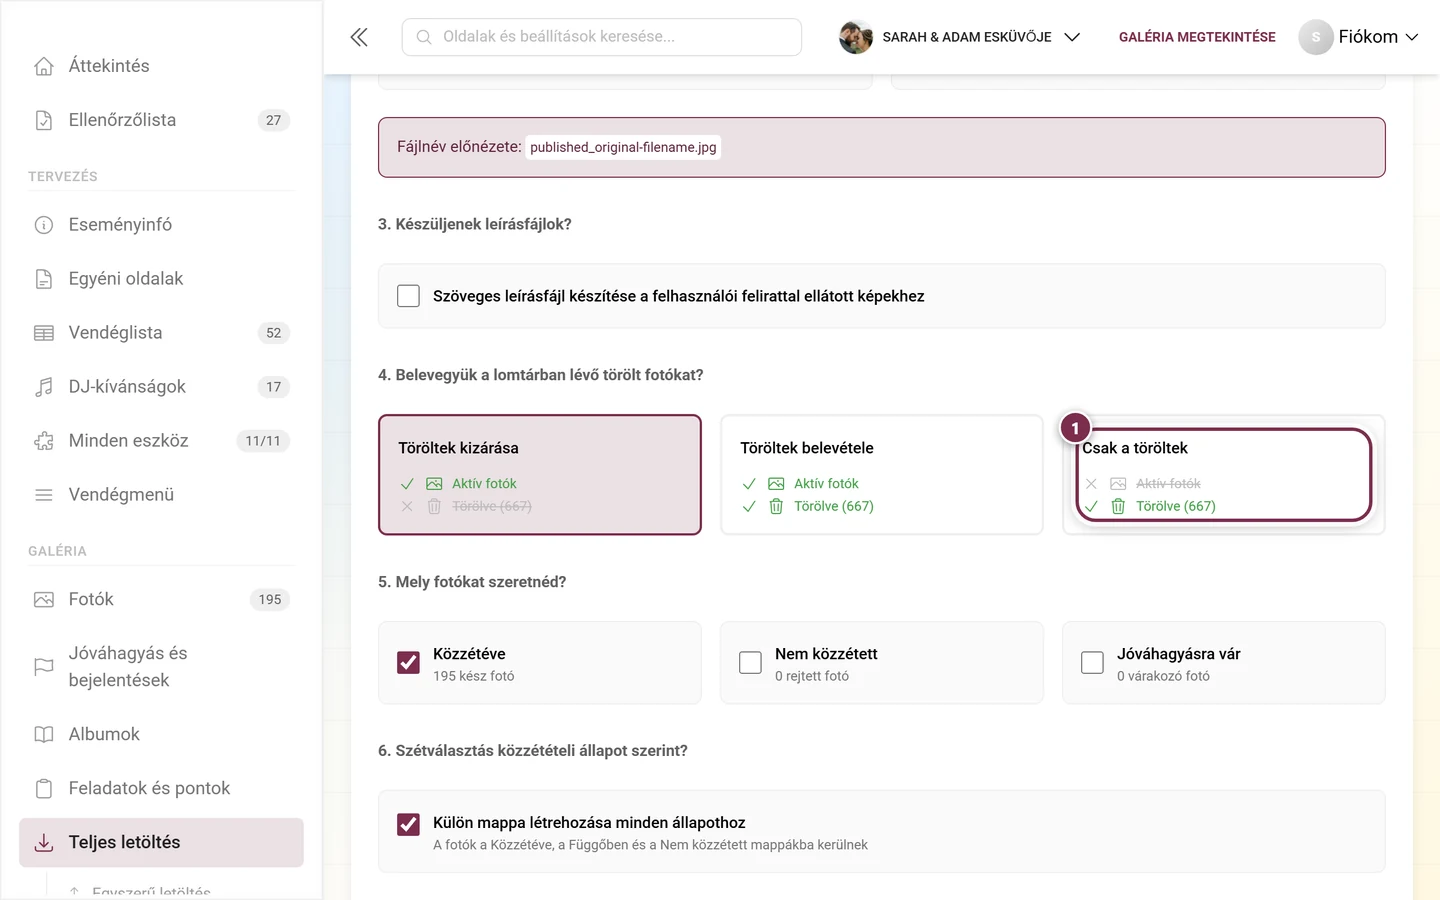Expand the Sarah & Adam Esküvője event dropdown
The image size is (1440, 900).
point(960,37)
